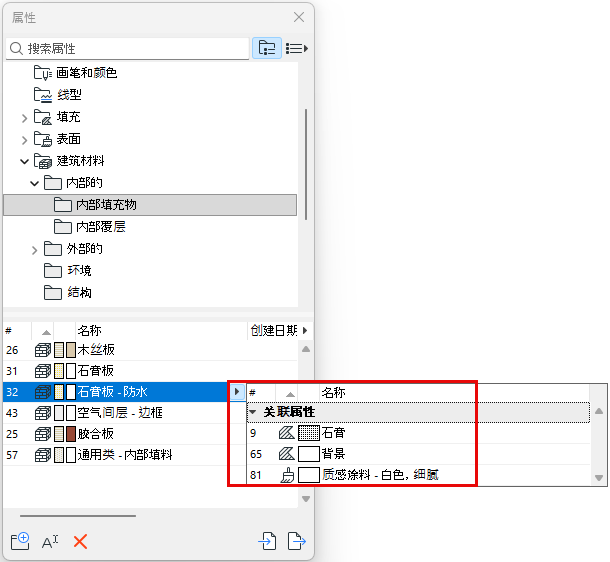Click the 名称 header in materials list
This screenshot has width=610, height=562.
click(89, 331)
